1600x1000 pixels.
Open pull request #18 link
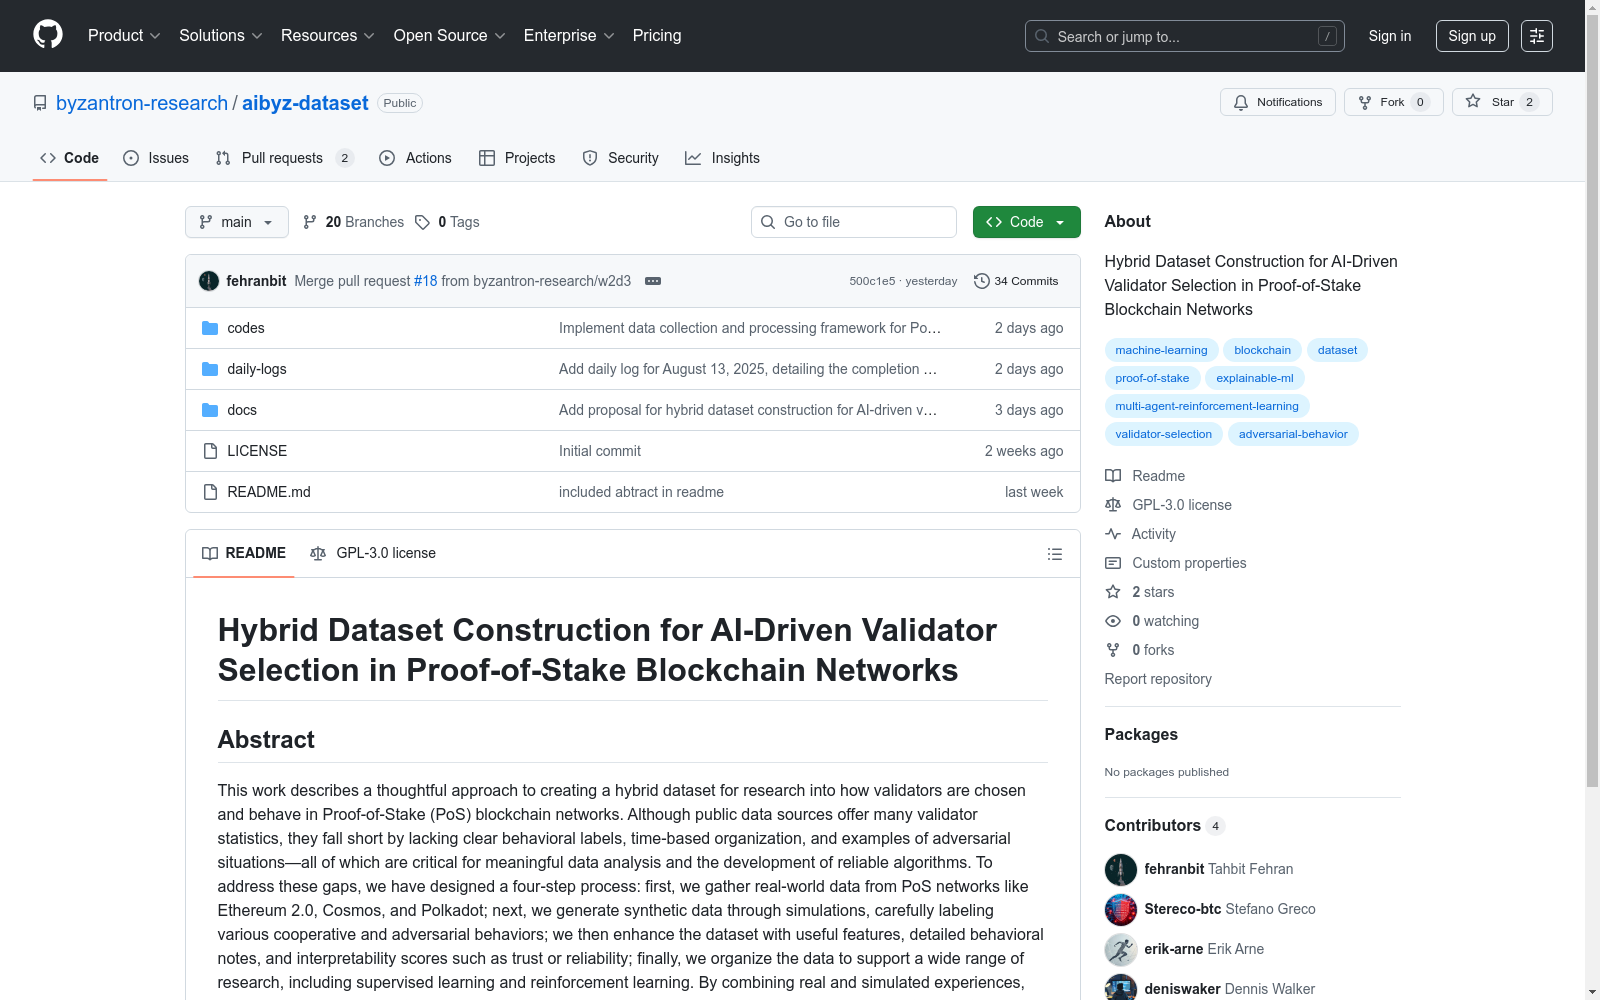[x=426, y=281]
